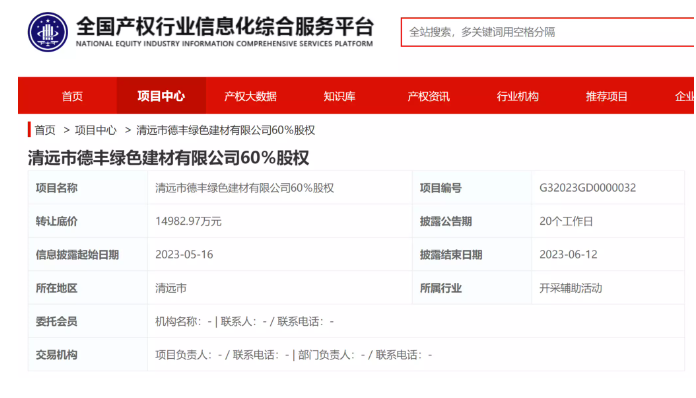This screenshot has height=398, width=696.
Task: Click the 首页 breadcrumb link
Action: click(x=45, y=130)
